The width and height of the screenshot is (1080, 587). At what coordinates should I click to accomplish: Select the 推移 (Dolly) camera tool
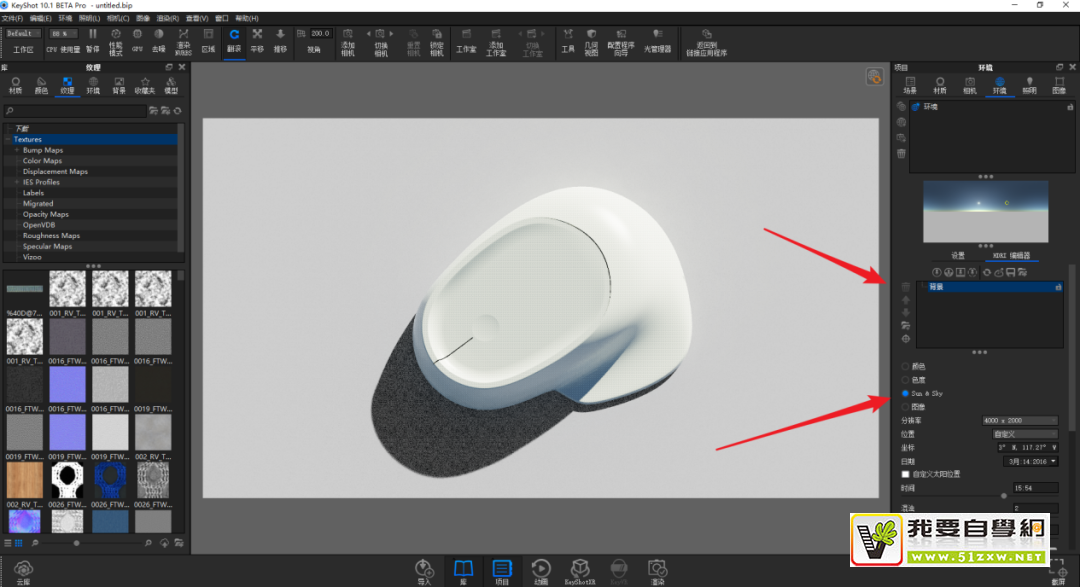tap(280, 41)
